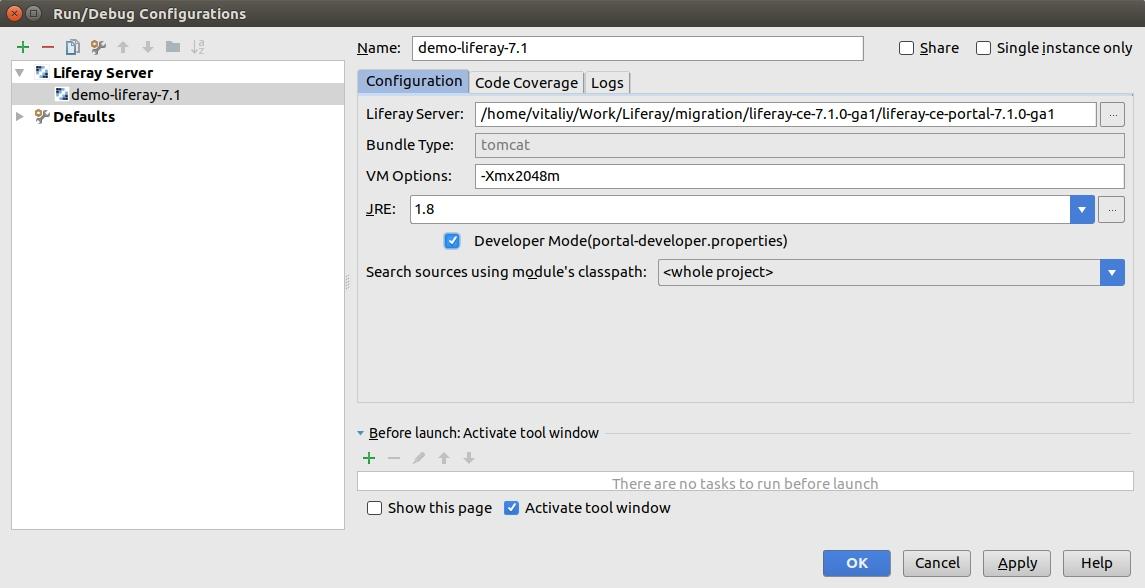Select the Liferay Server tree group
The image size is (1145, 588).
point(178,73)
